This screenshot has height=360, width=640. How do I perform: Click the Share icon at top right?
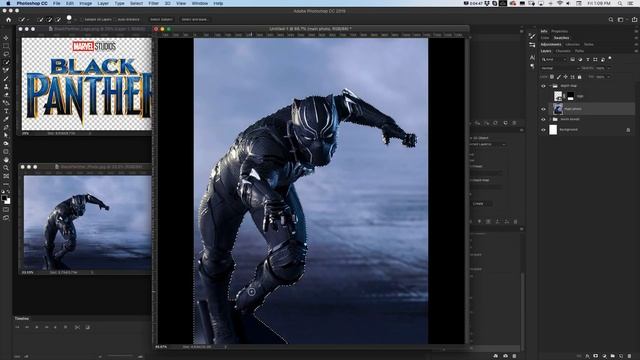click(634, 19)
